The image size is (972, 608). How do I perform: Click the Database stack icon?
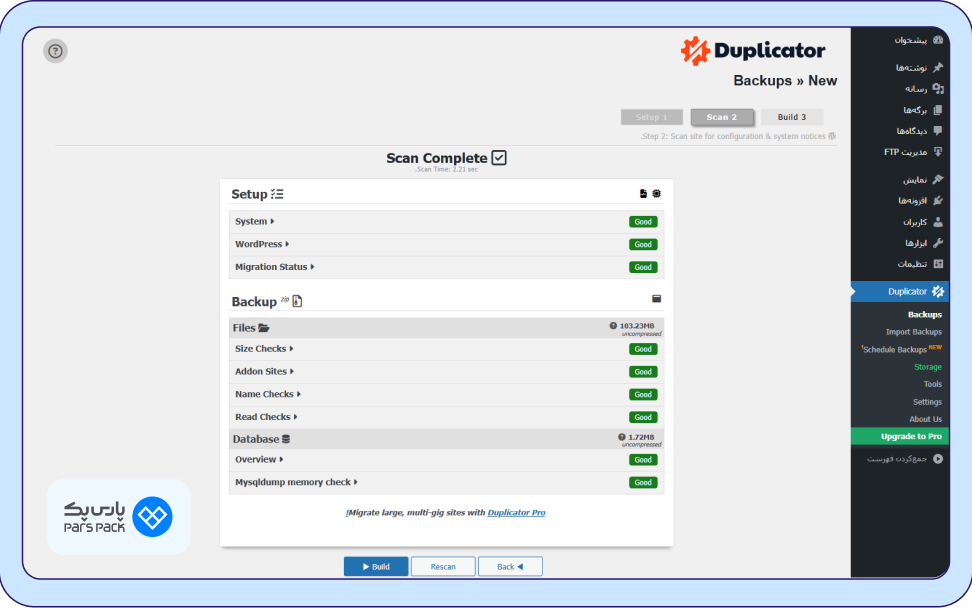point(286,439)
